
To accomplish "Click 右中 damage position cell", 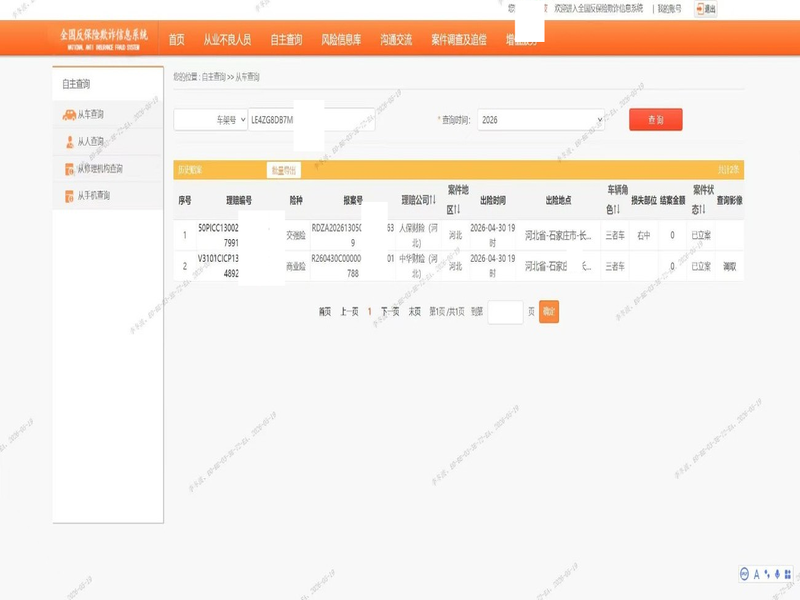I will click(x=644, y=235).
